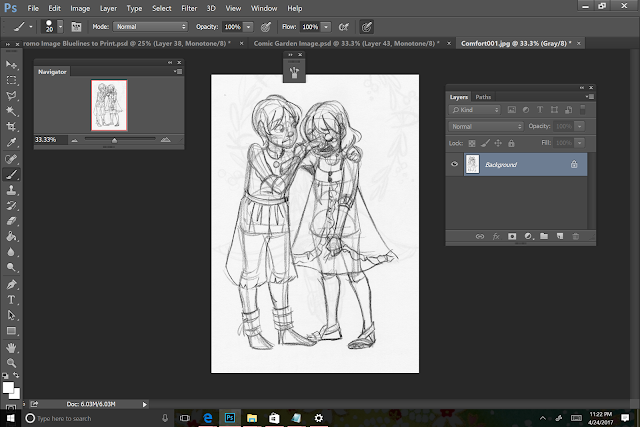Select the Zoom tool magnifier

click(x=11, y=362)
